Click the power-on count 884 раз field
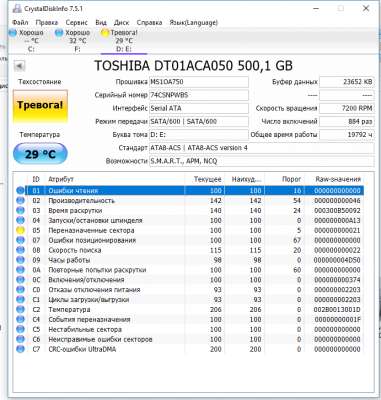381x400 pixels. click(x=347, y=122)
